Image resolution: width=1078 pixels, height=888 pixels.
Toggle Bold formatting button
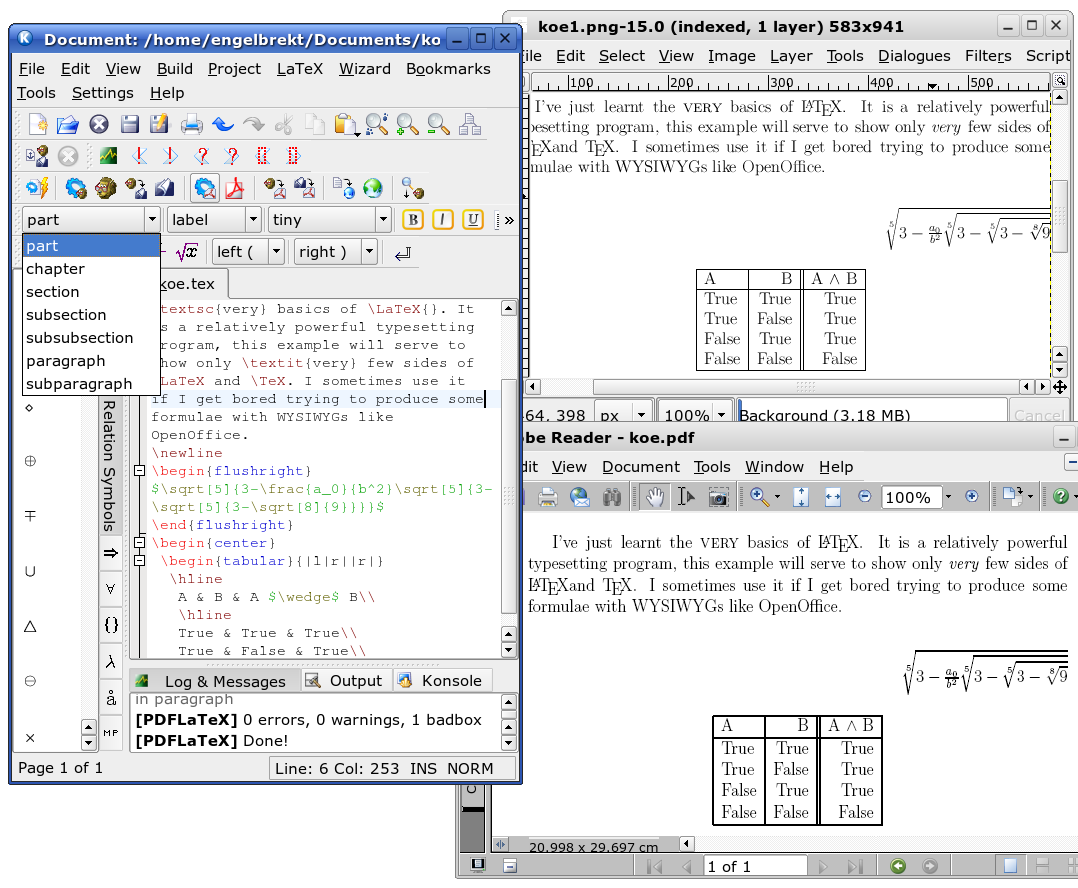[x=412, y=219]
